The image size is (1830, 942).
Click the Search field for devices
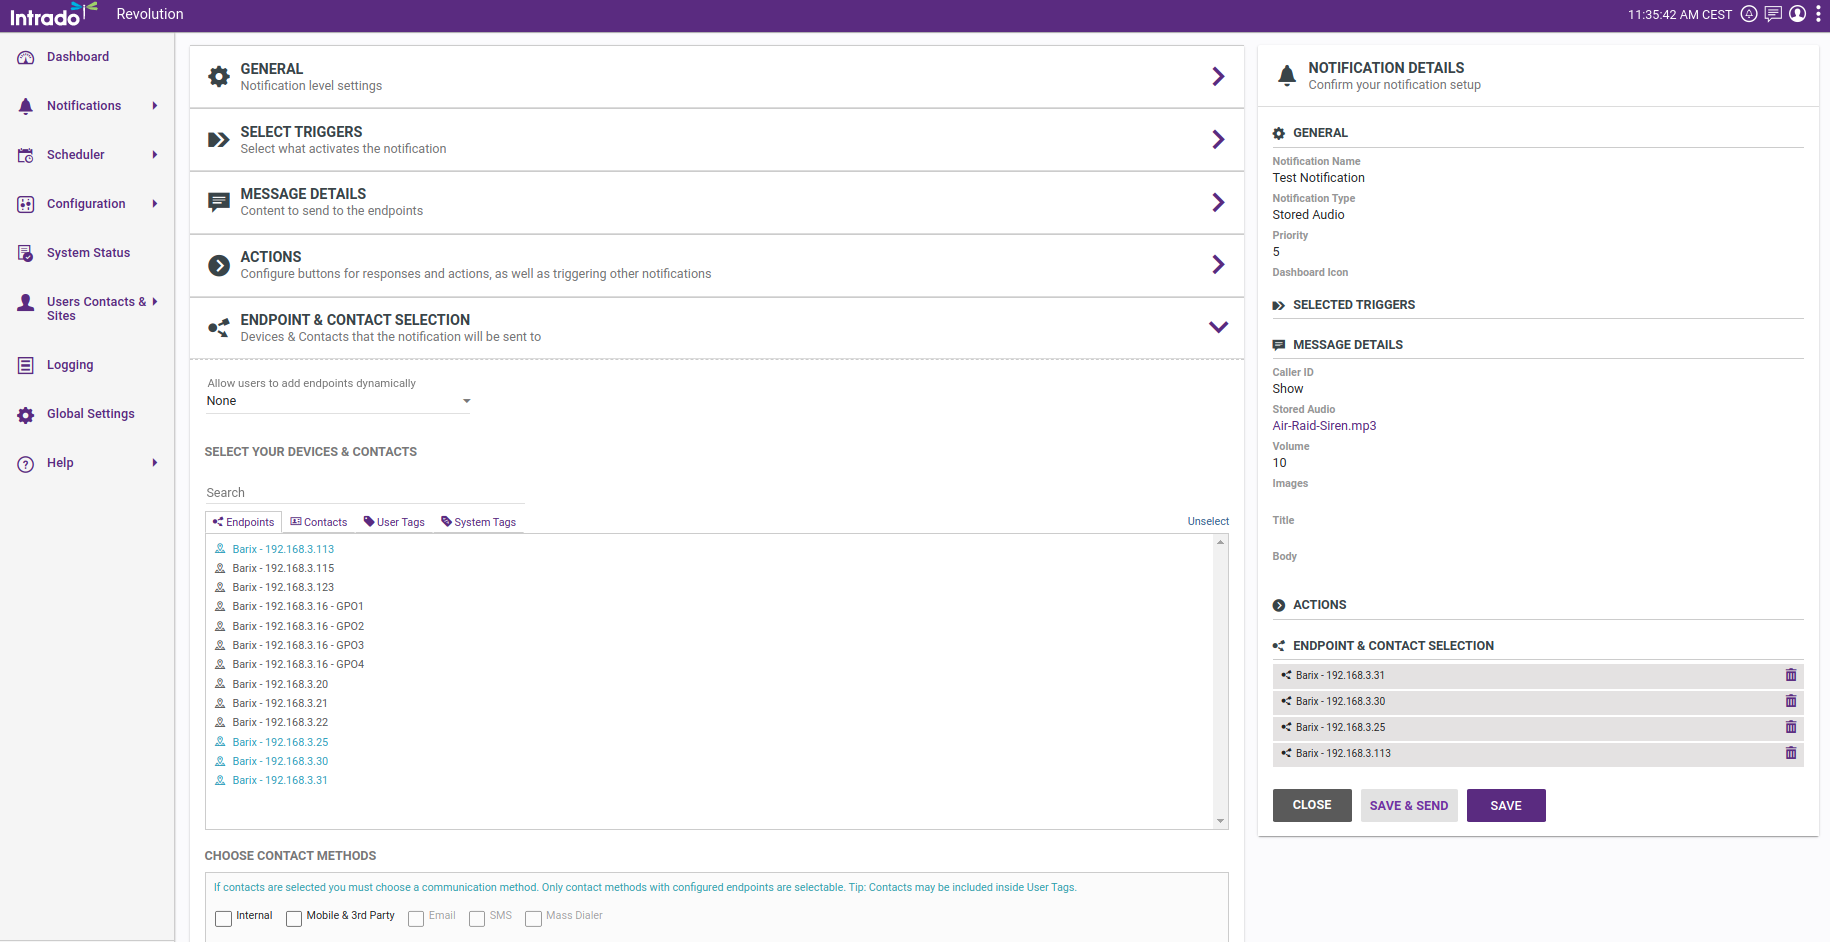click(364, 493)
